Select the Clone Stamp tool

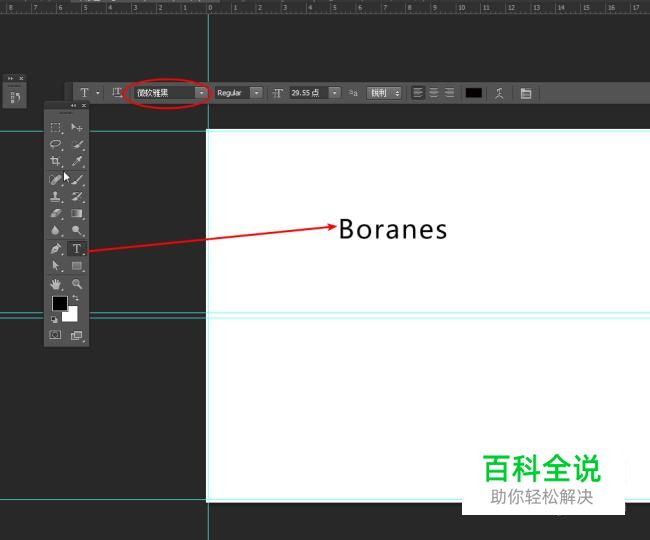click(55, 196)
